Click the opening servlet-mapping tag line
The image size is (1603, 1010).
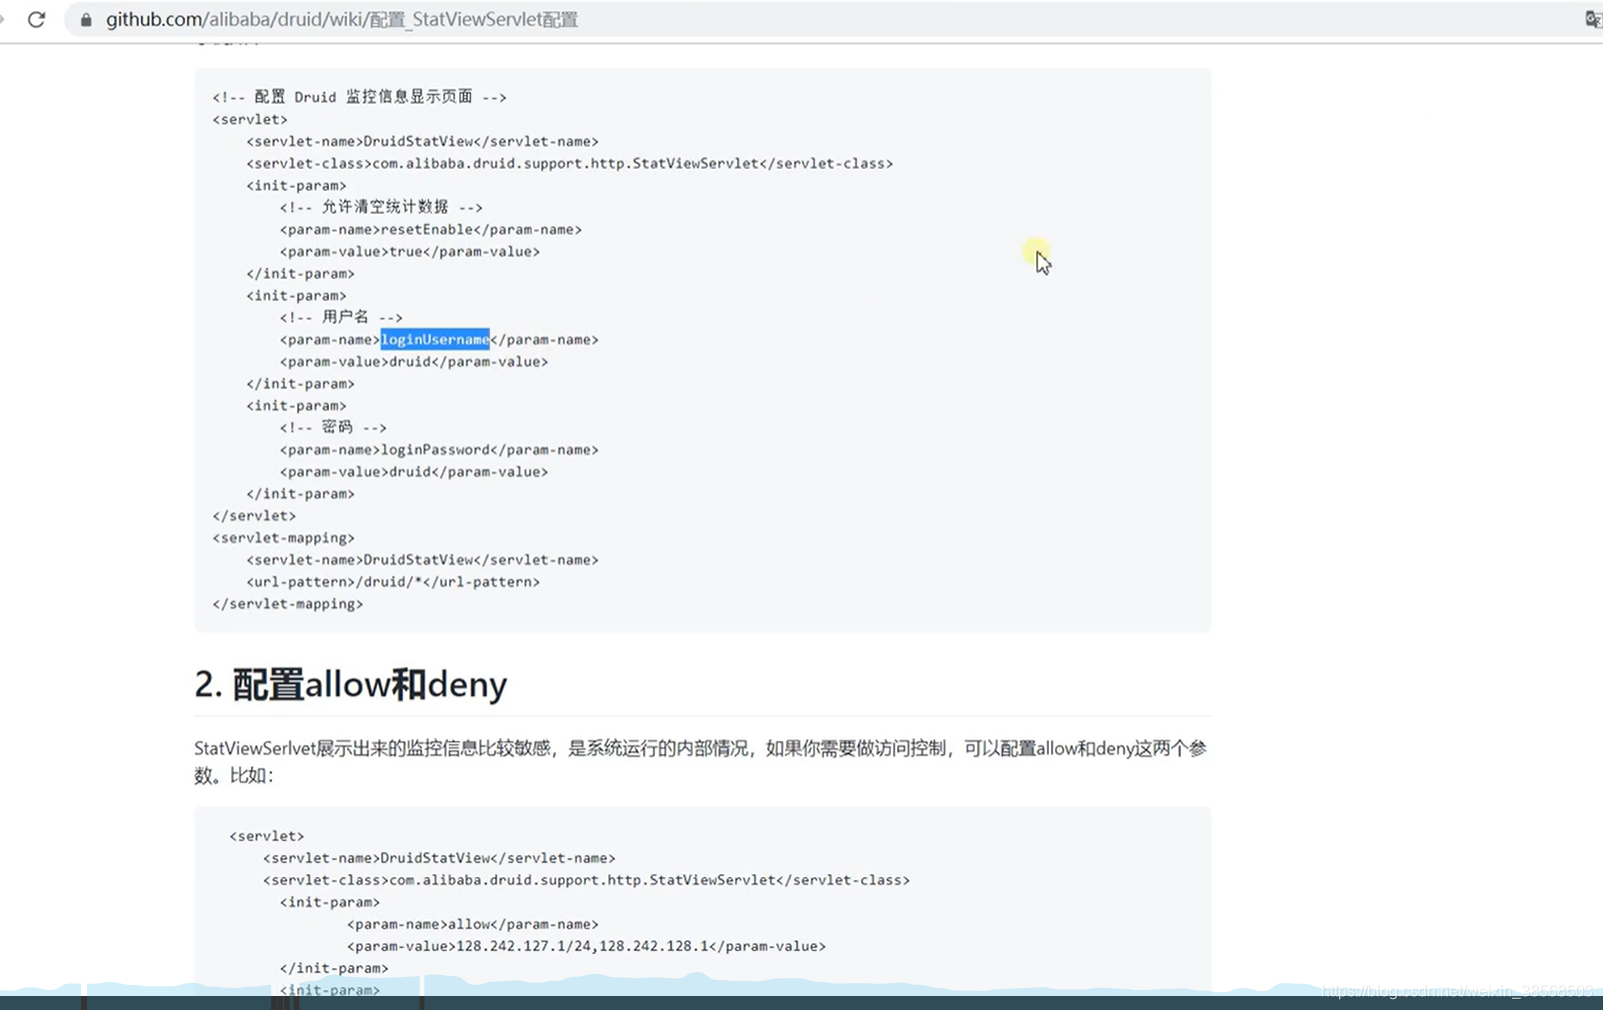click(x=283, y=537)
